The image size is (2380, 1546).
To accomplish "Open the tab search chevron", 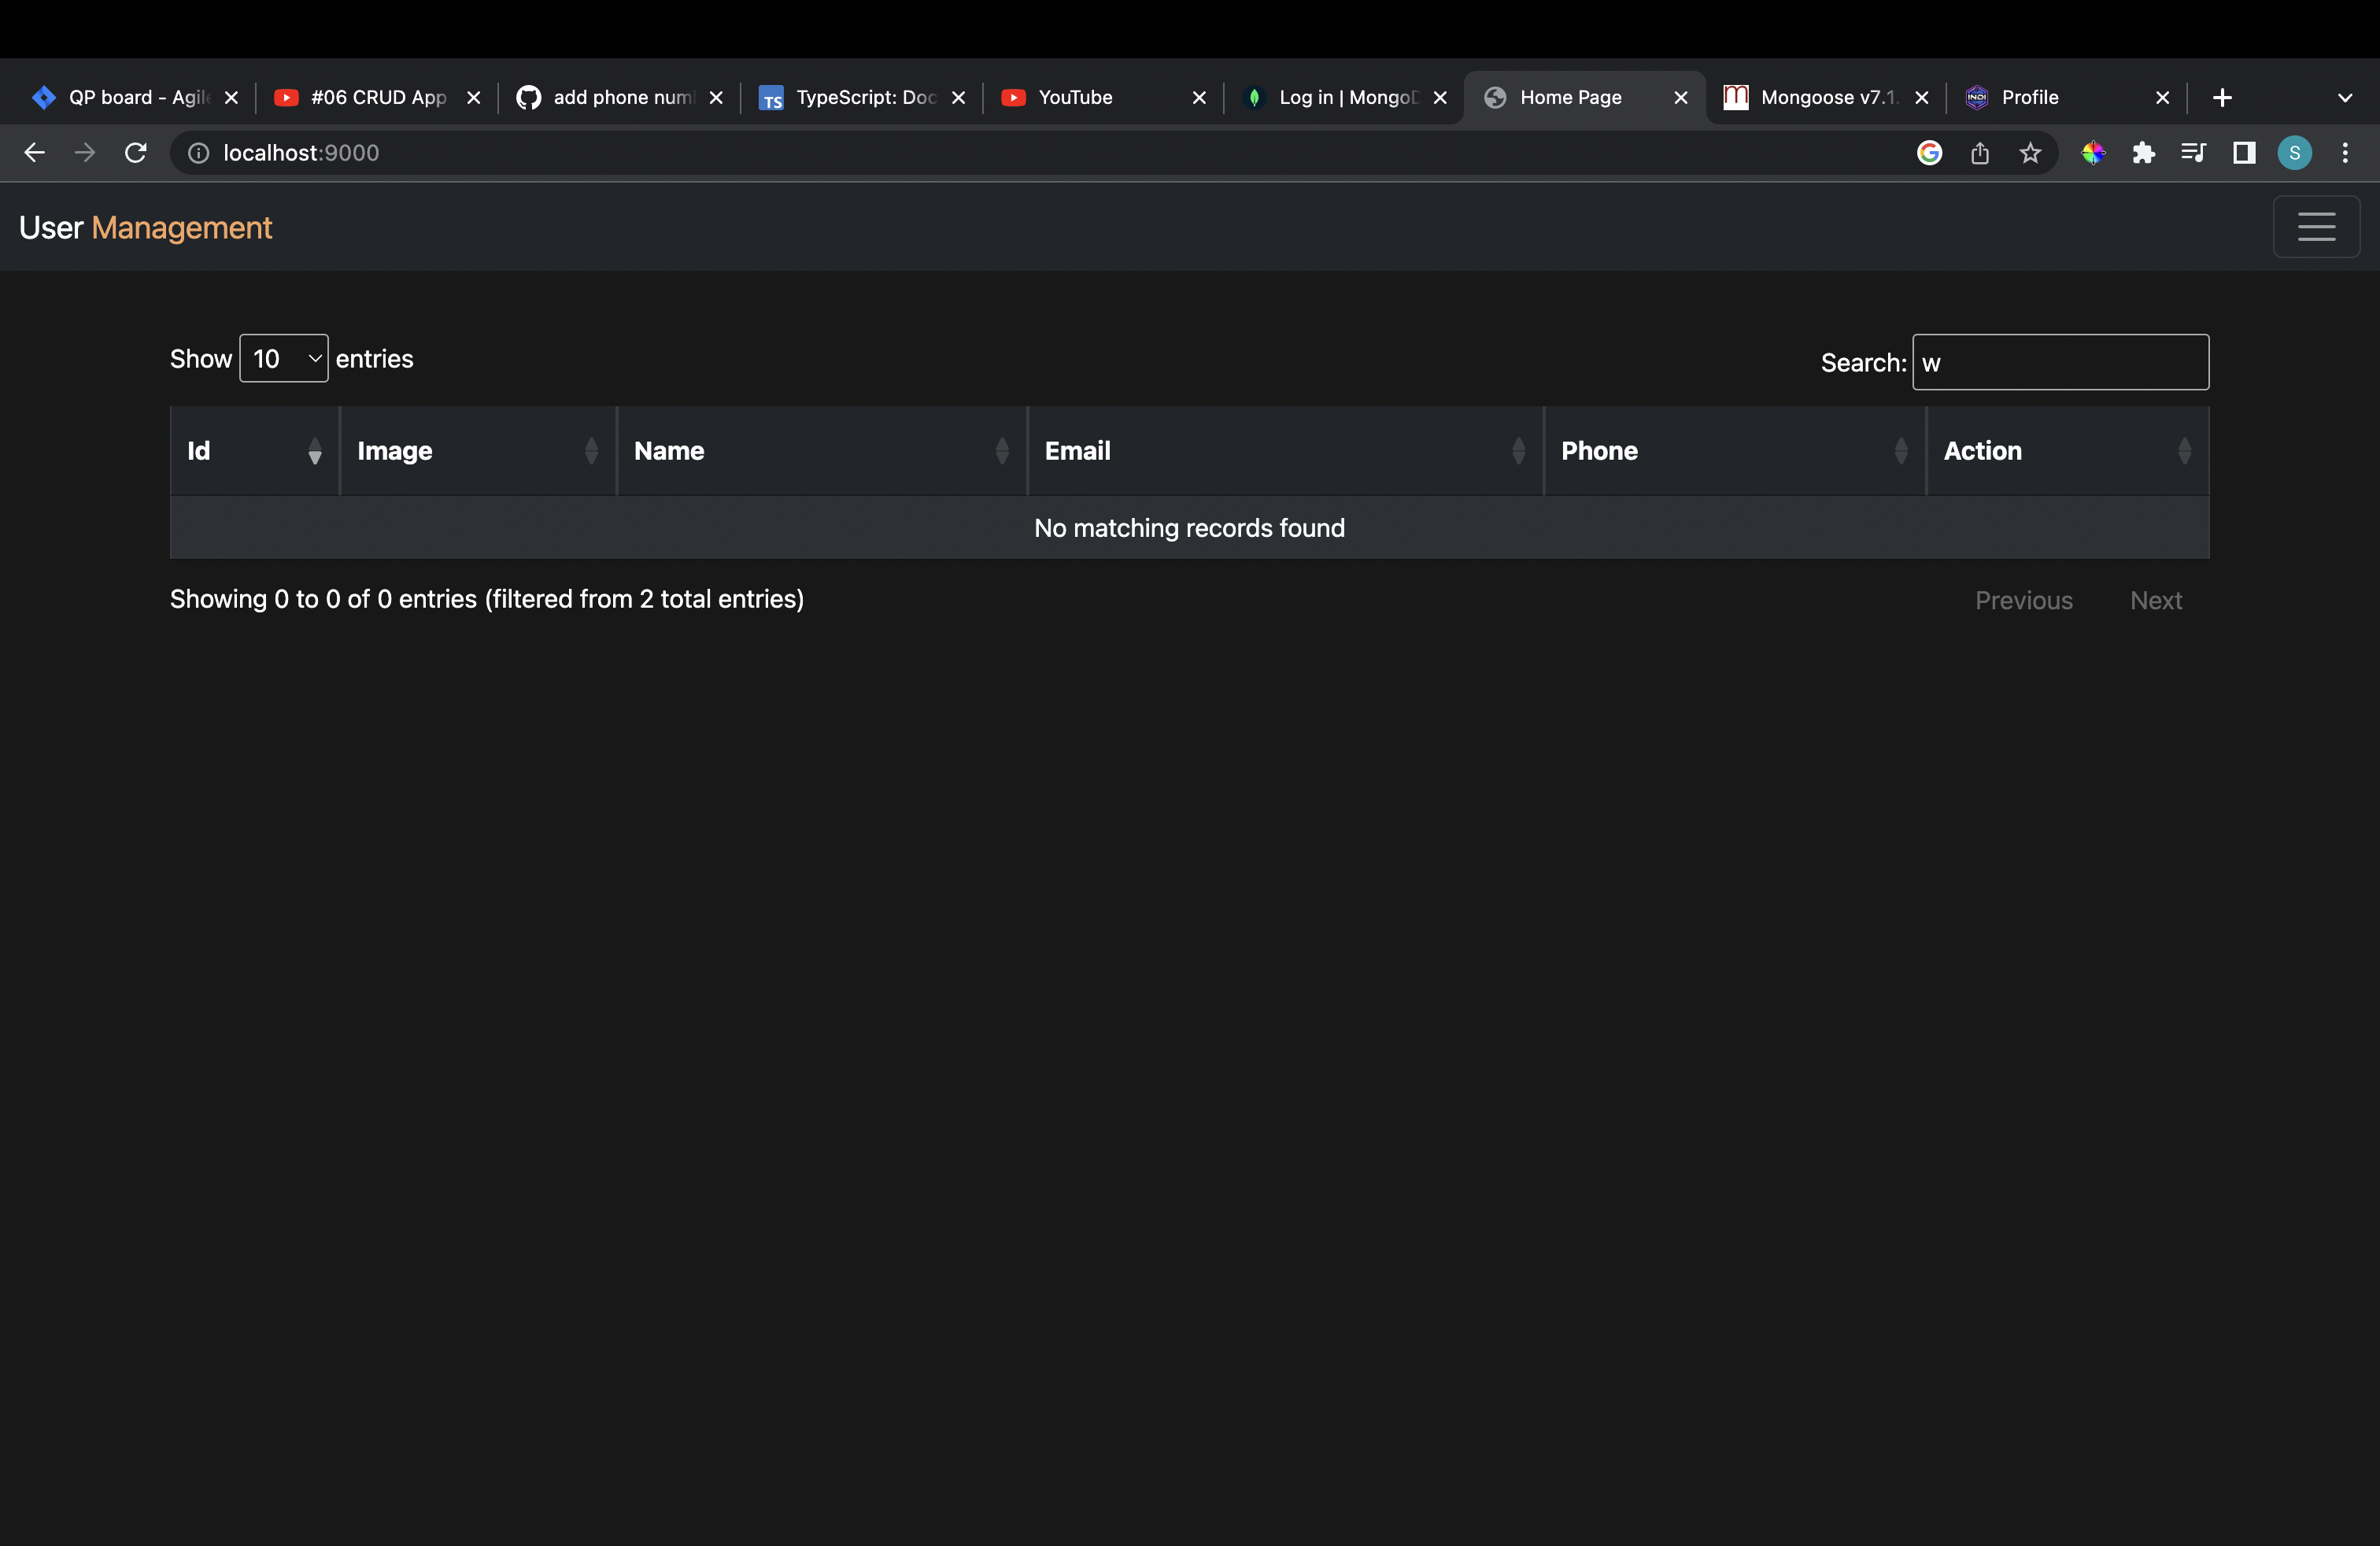I will [2346, 97].
